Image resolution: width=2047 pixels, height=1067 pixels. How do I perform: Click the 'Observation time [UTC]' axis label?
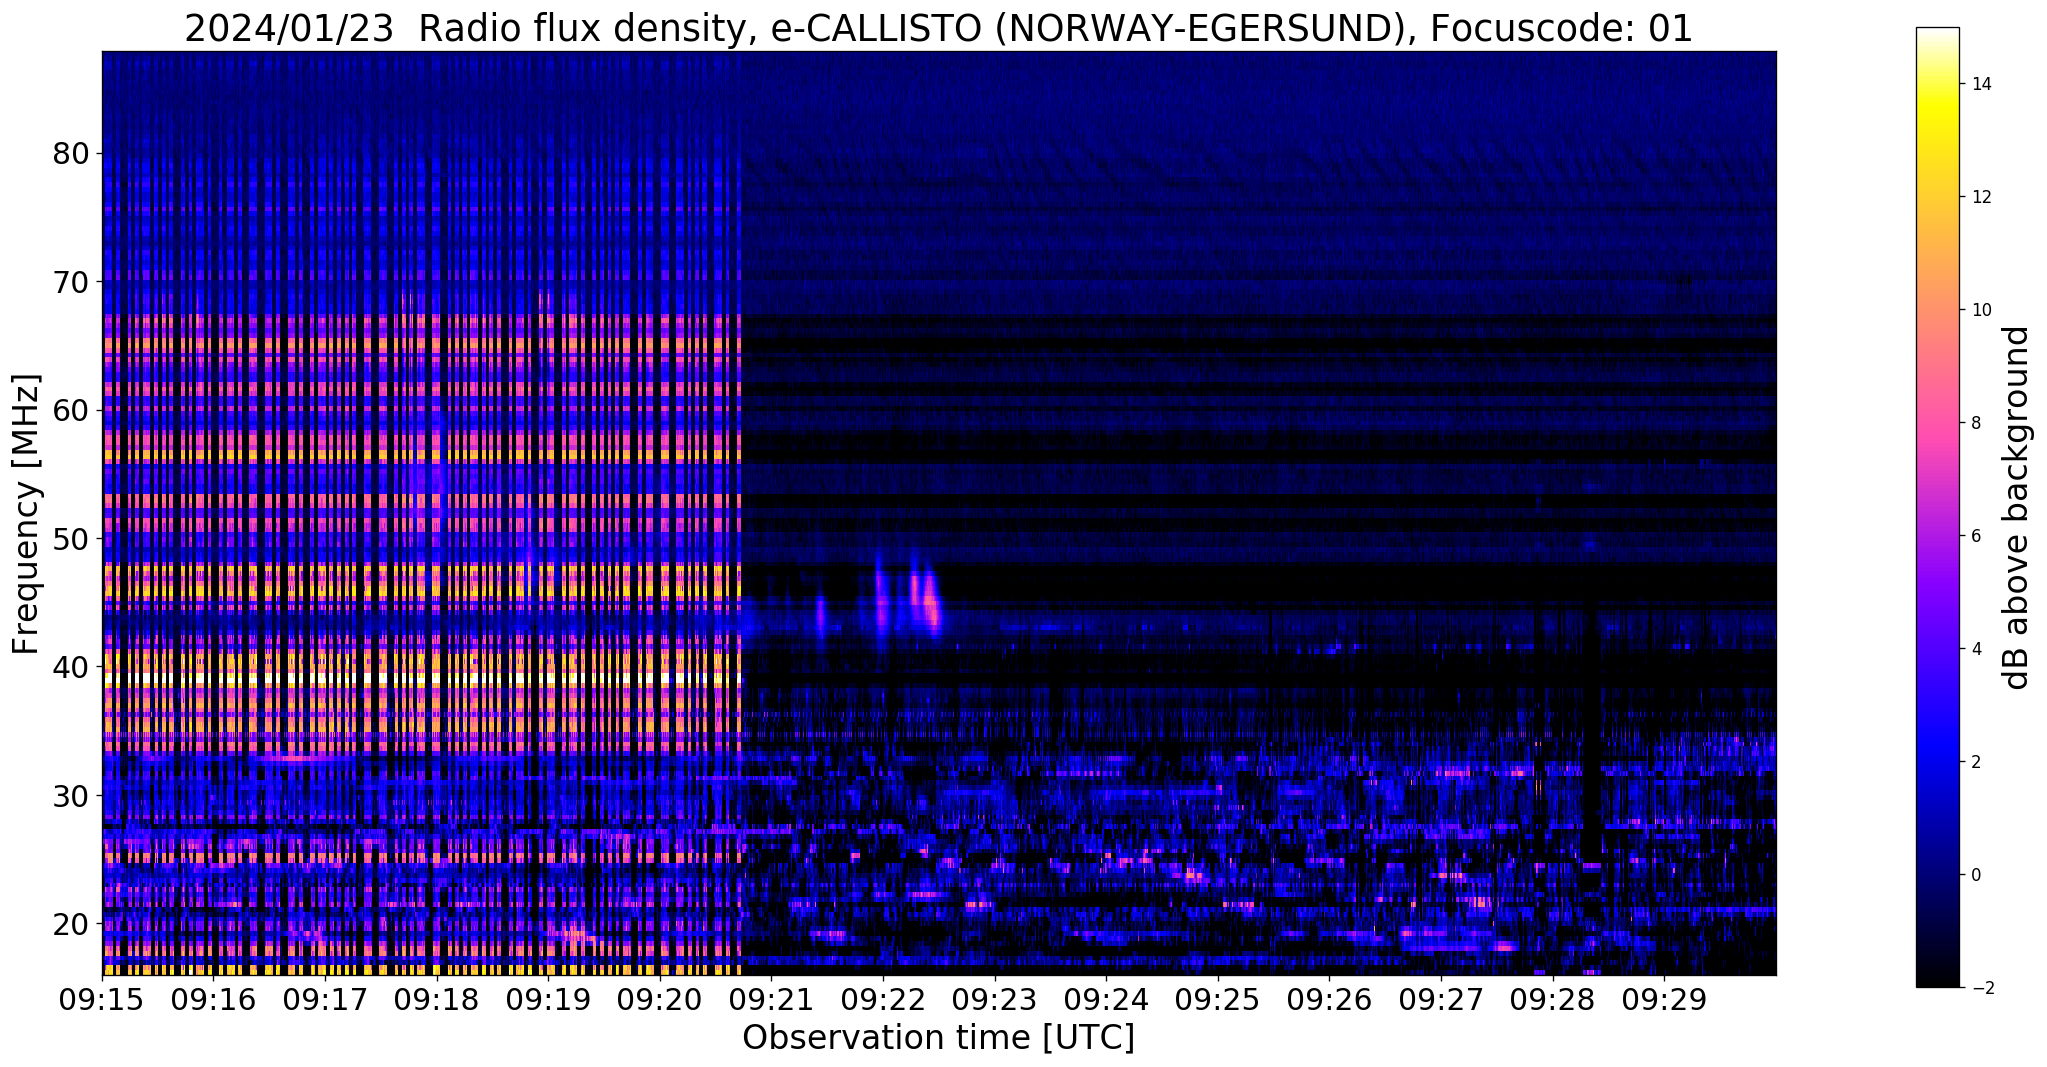[x=938, y=1038]
